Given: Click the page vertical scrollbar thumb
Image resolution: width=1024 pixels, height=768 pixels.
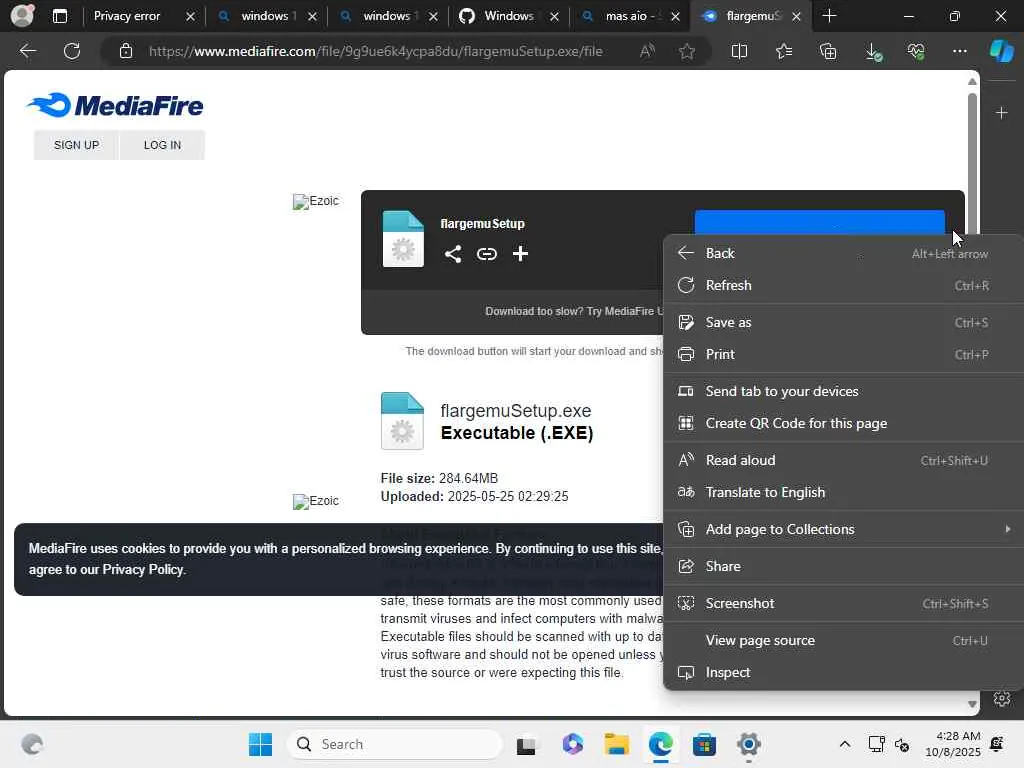Looking at the screenshot, I should [972, 163].
